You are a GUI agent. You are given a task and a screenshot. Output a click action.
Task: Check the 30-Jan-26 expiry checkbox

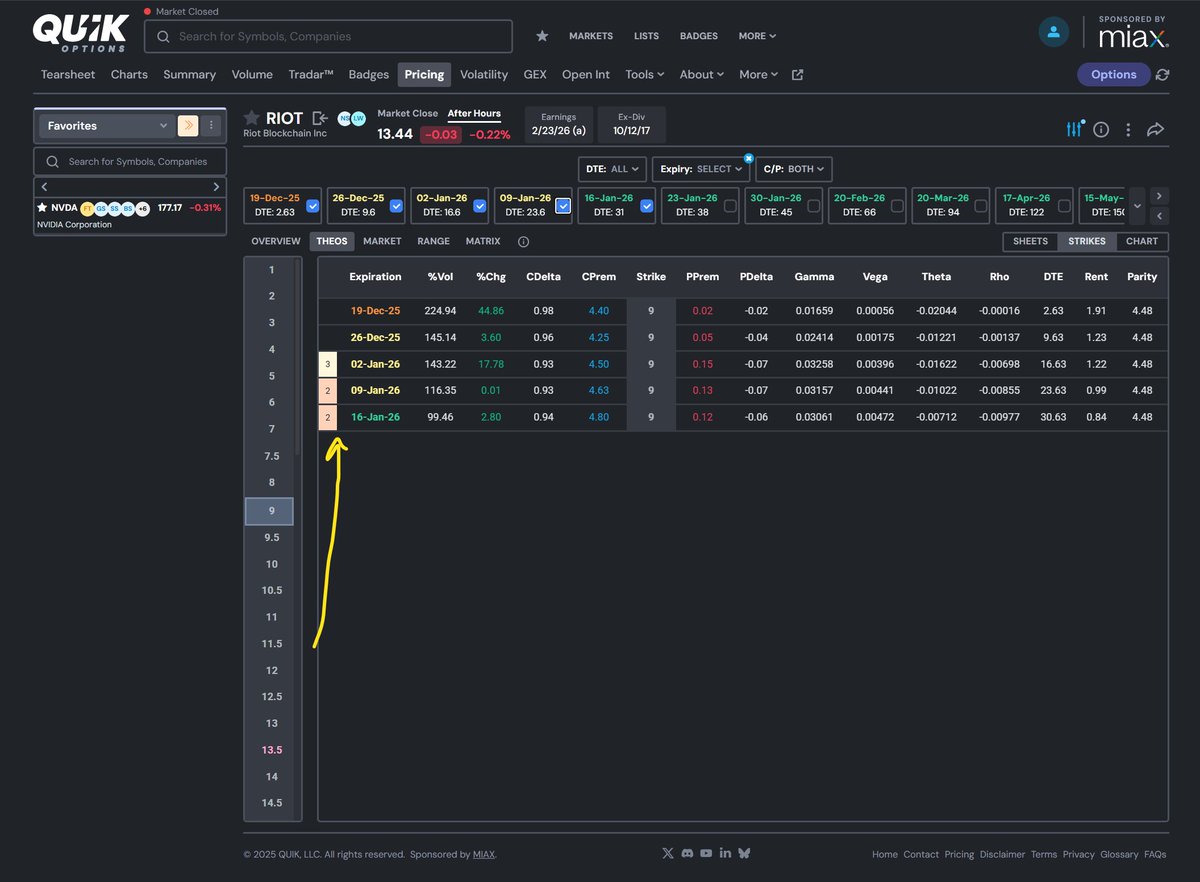coord(814,205)
